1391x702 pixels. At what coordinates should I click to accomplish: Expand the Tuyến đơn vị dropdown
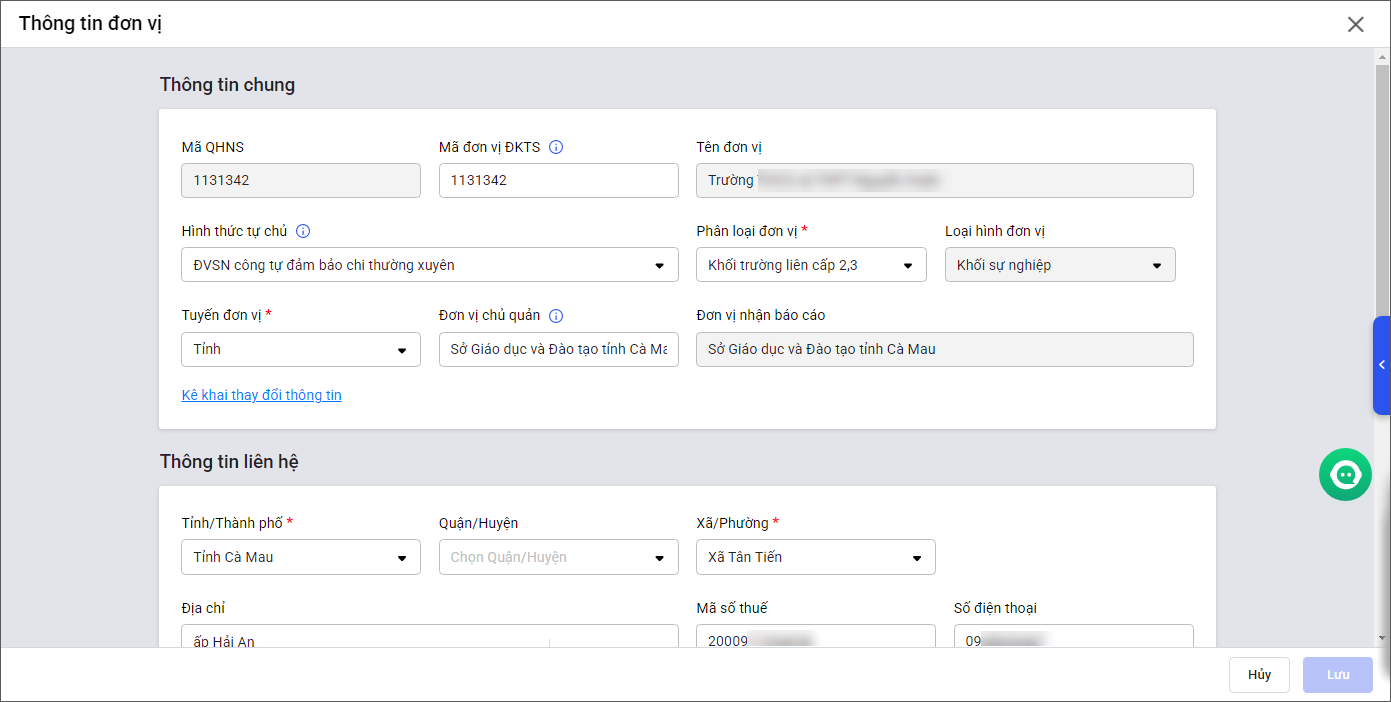pos(300,350)
